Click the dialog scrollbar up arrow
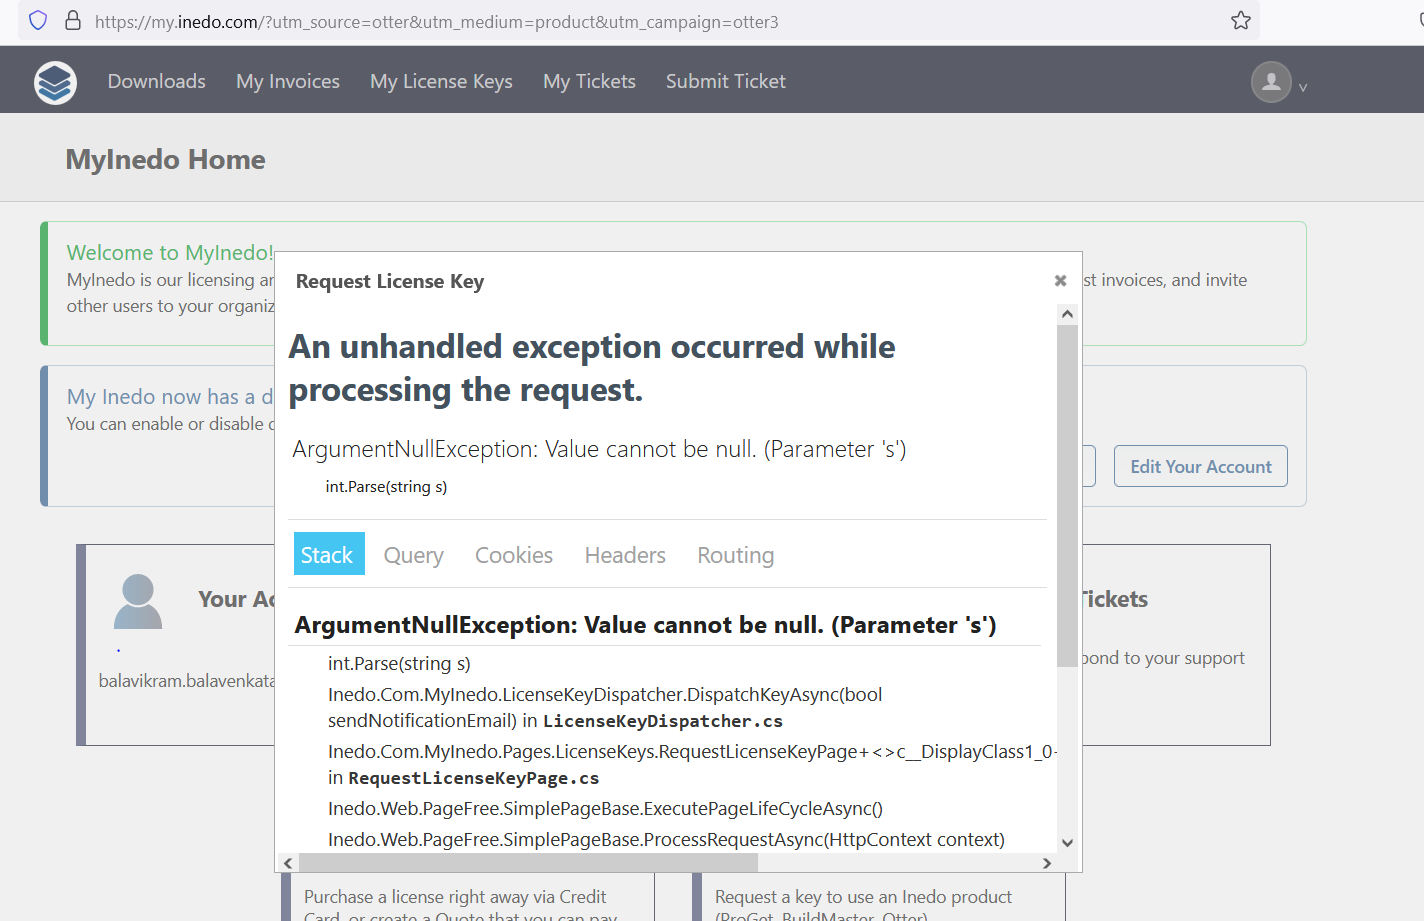Image resolution: width=1424 pixels, height=921 pixels. 1067,314
